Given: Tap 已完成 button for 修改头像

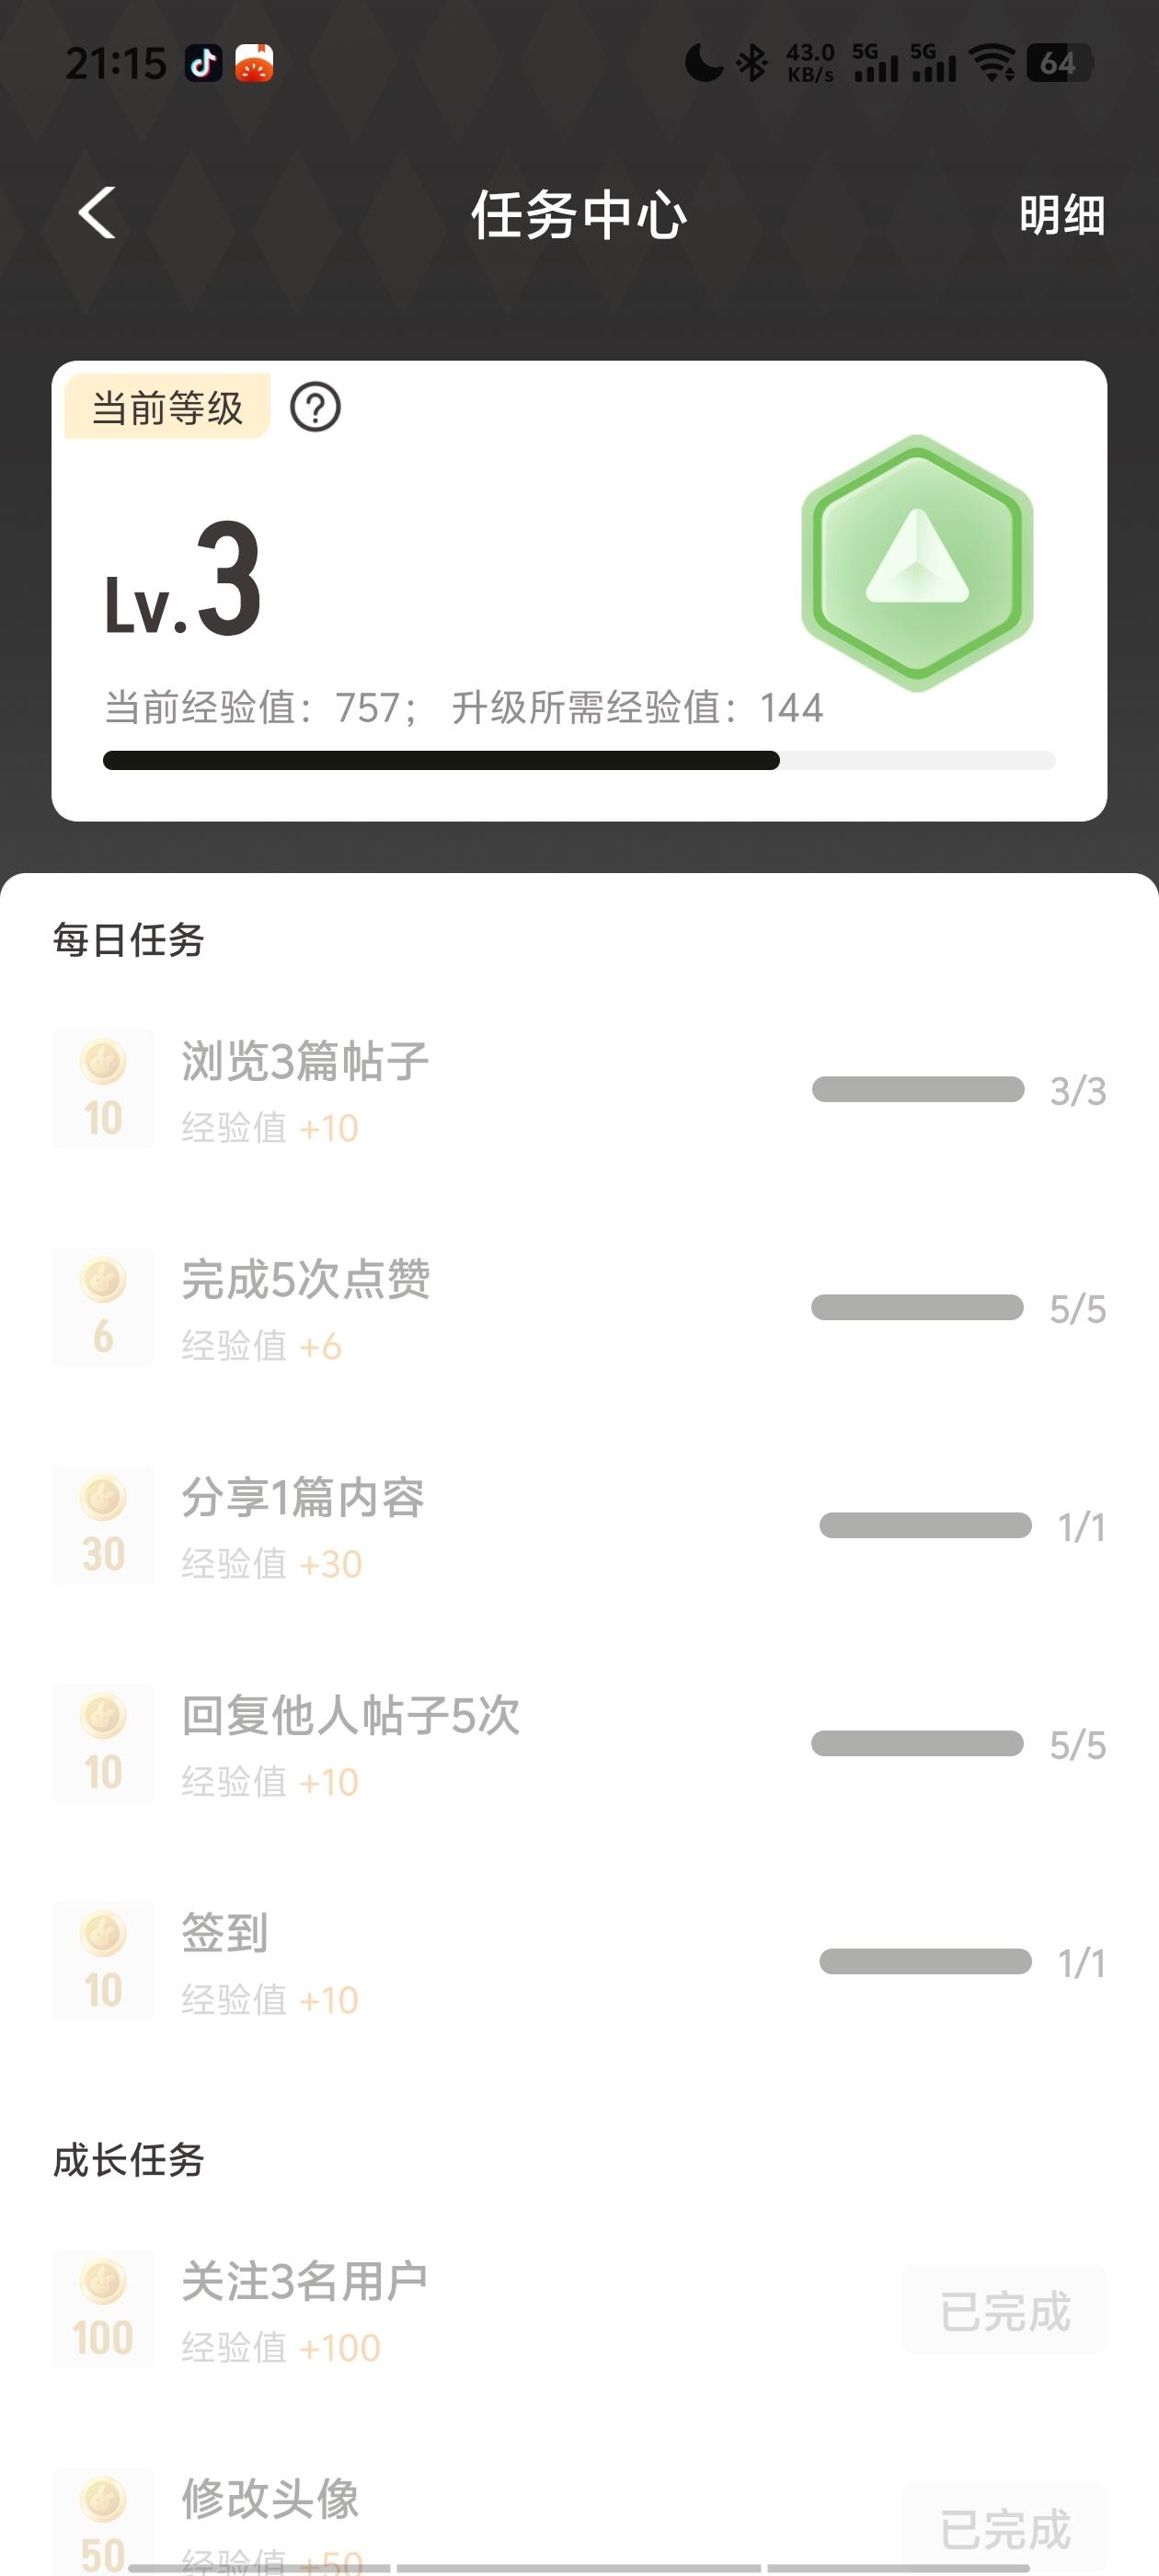Looking at the screenshot, I should (x=1004, y=2528).
